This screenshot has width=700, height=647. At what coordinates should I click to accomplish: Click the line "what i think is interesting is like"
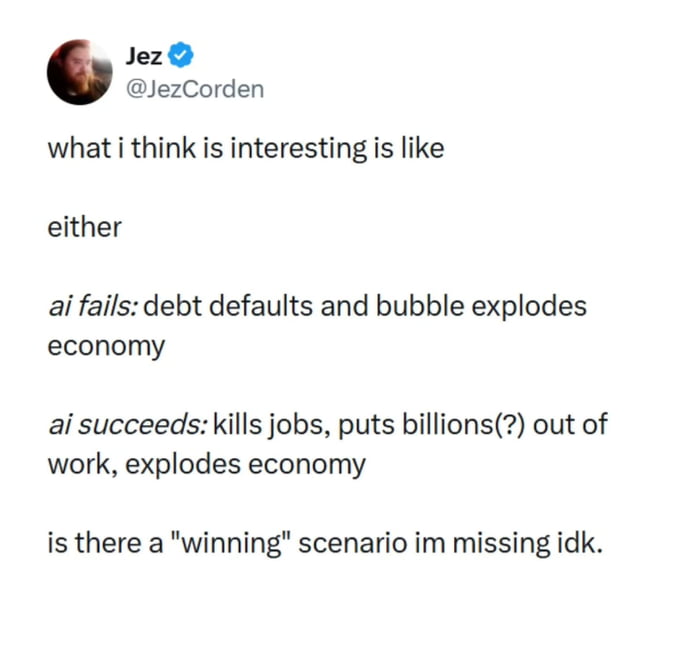(x=245, y=149)
